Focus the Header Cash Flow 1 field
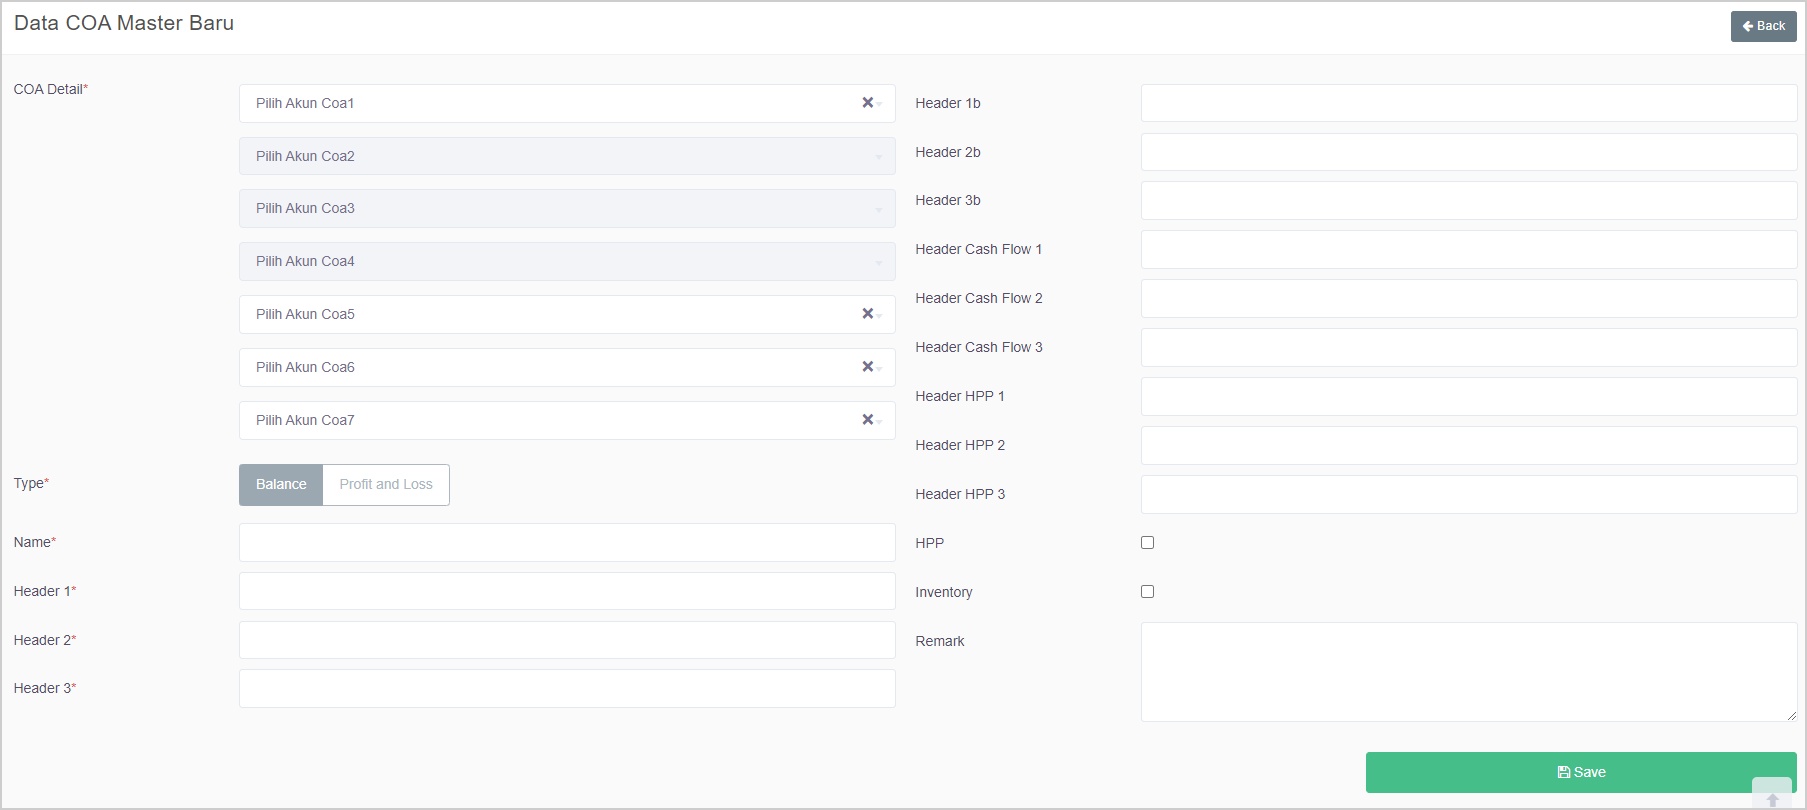The width and height of the screenshot is (1807, 810). coord(1468,250)
